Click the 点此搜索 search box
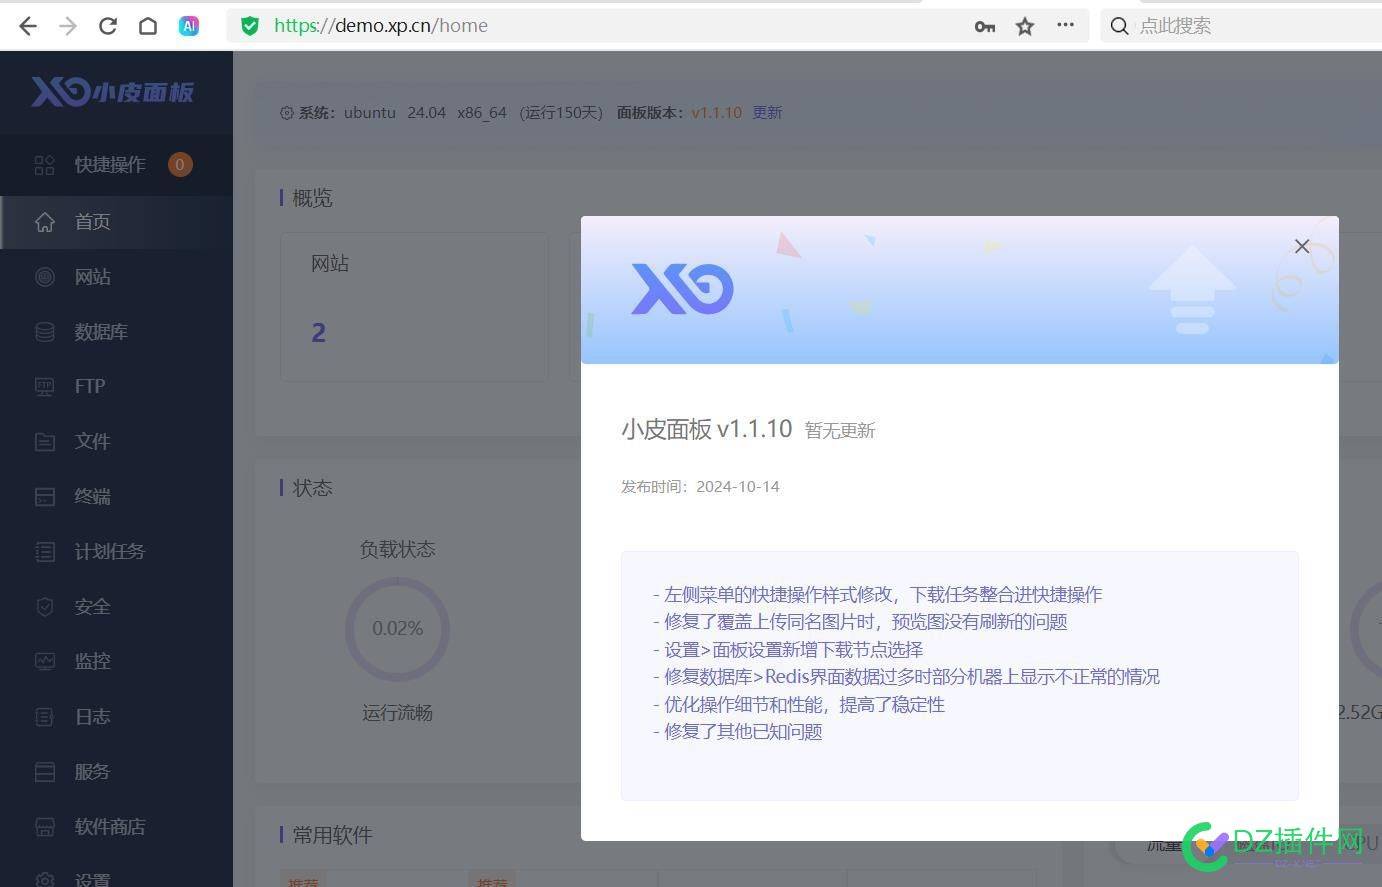The image size is (1382, 887). (1240, 26)
